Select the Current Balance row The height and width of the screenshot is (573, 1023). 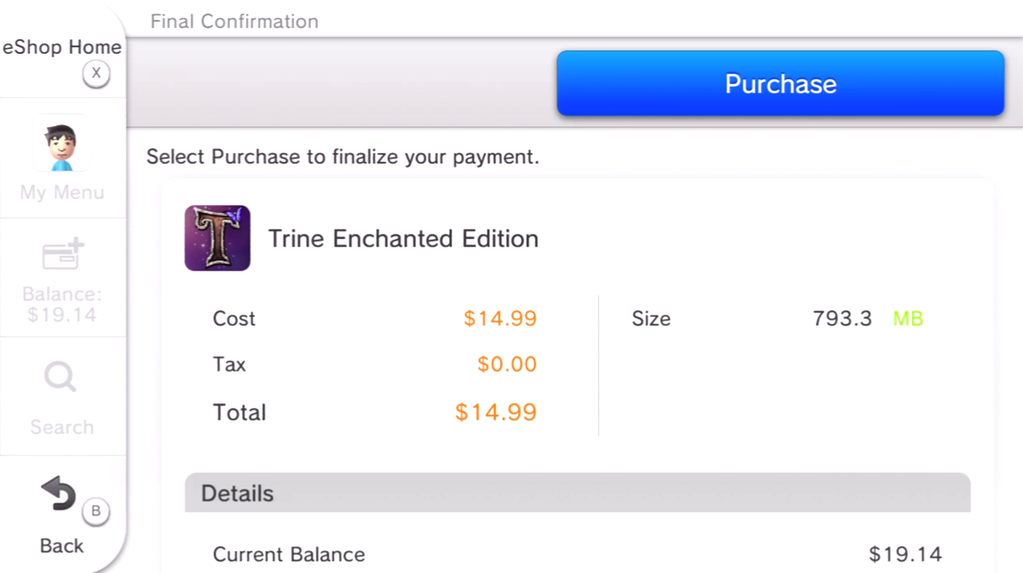click(x=577, y=554)
